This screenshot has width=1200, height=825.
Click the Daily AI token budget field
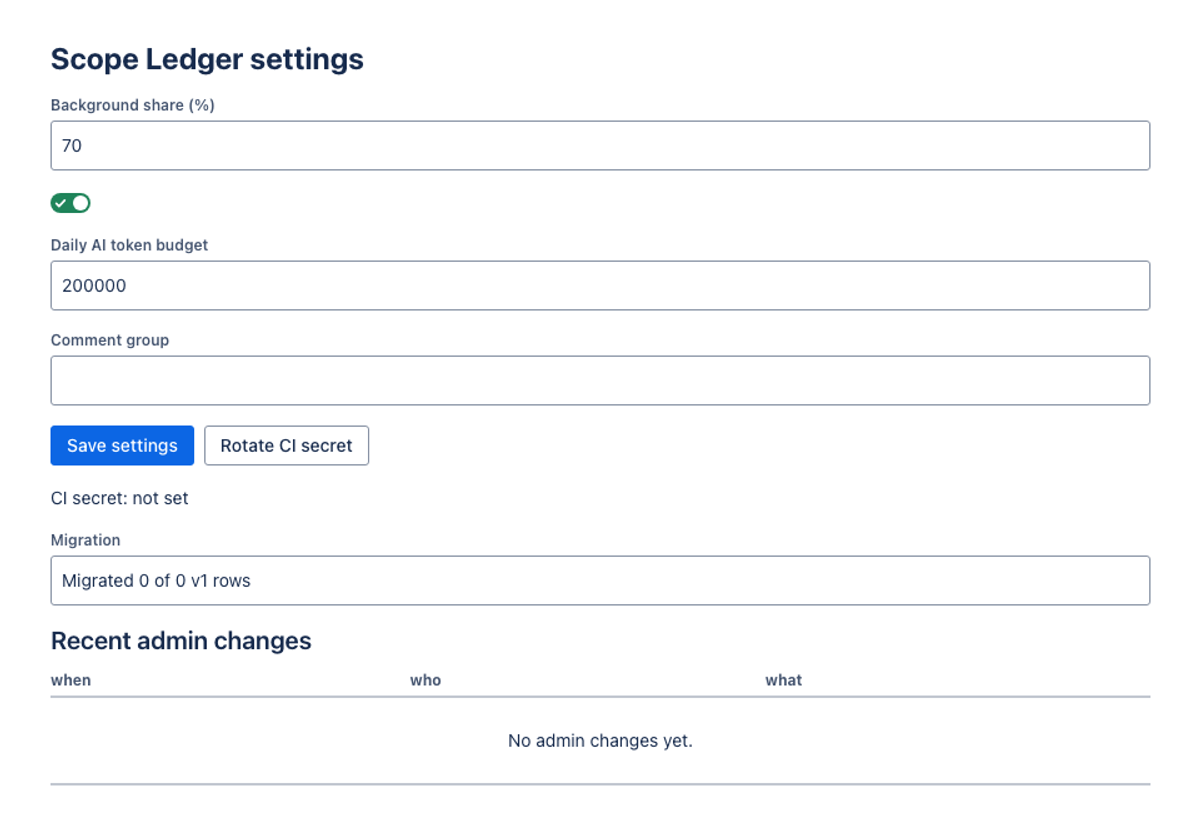(600, 285)
